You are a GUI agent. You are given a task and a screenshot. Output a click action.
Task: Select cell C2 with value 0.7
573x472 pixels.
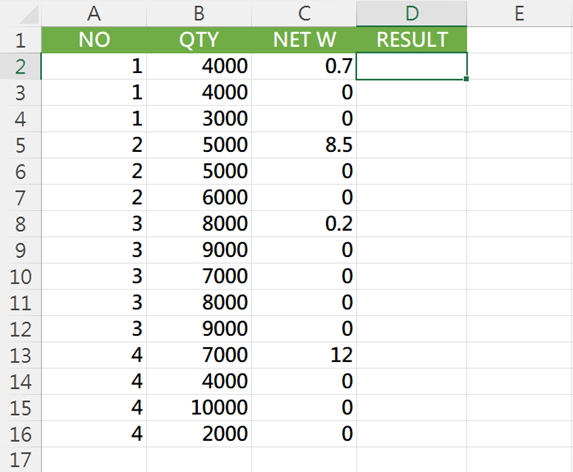[x=304, y=66]
